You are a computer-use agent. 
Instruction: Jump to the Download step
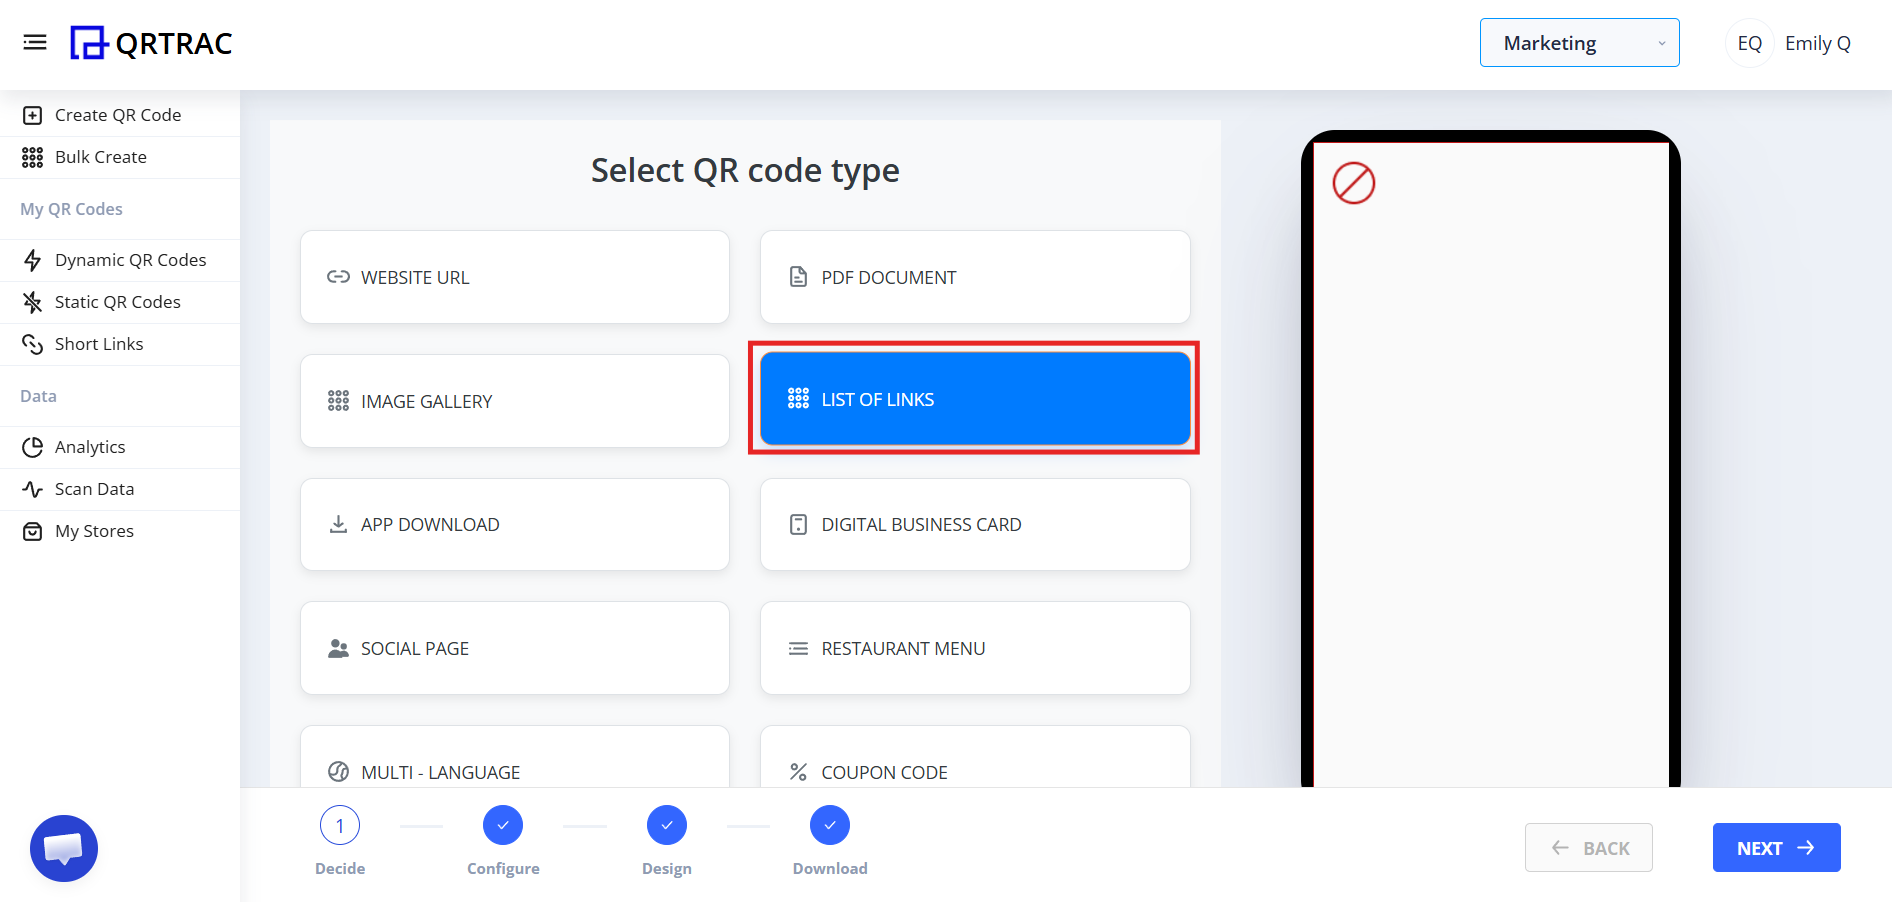click(829, 825)
